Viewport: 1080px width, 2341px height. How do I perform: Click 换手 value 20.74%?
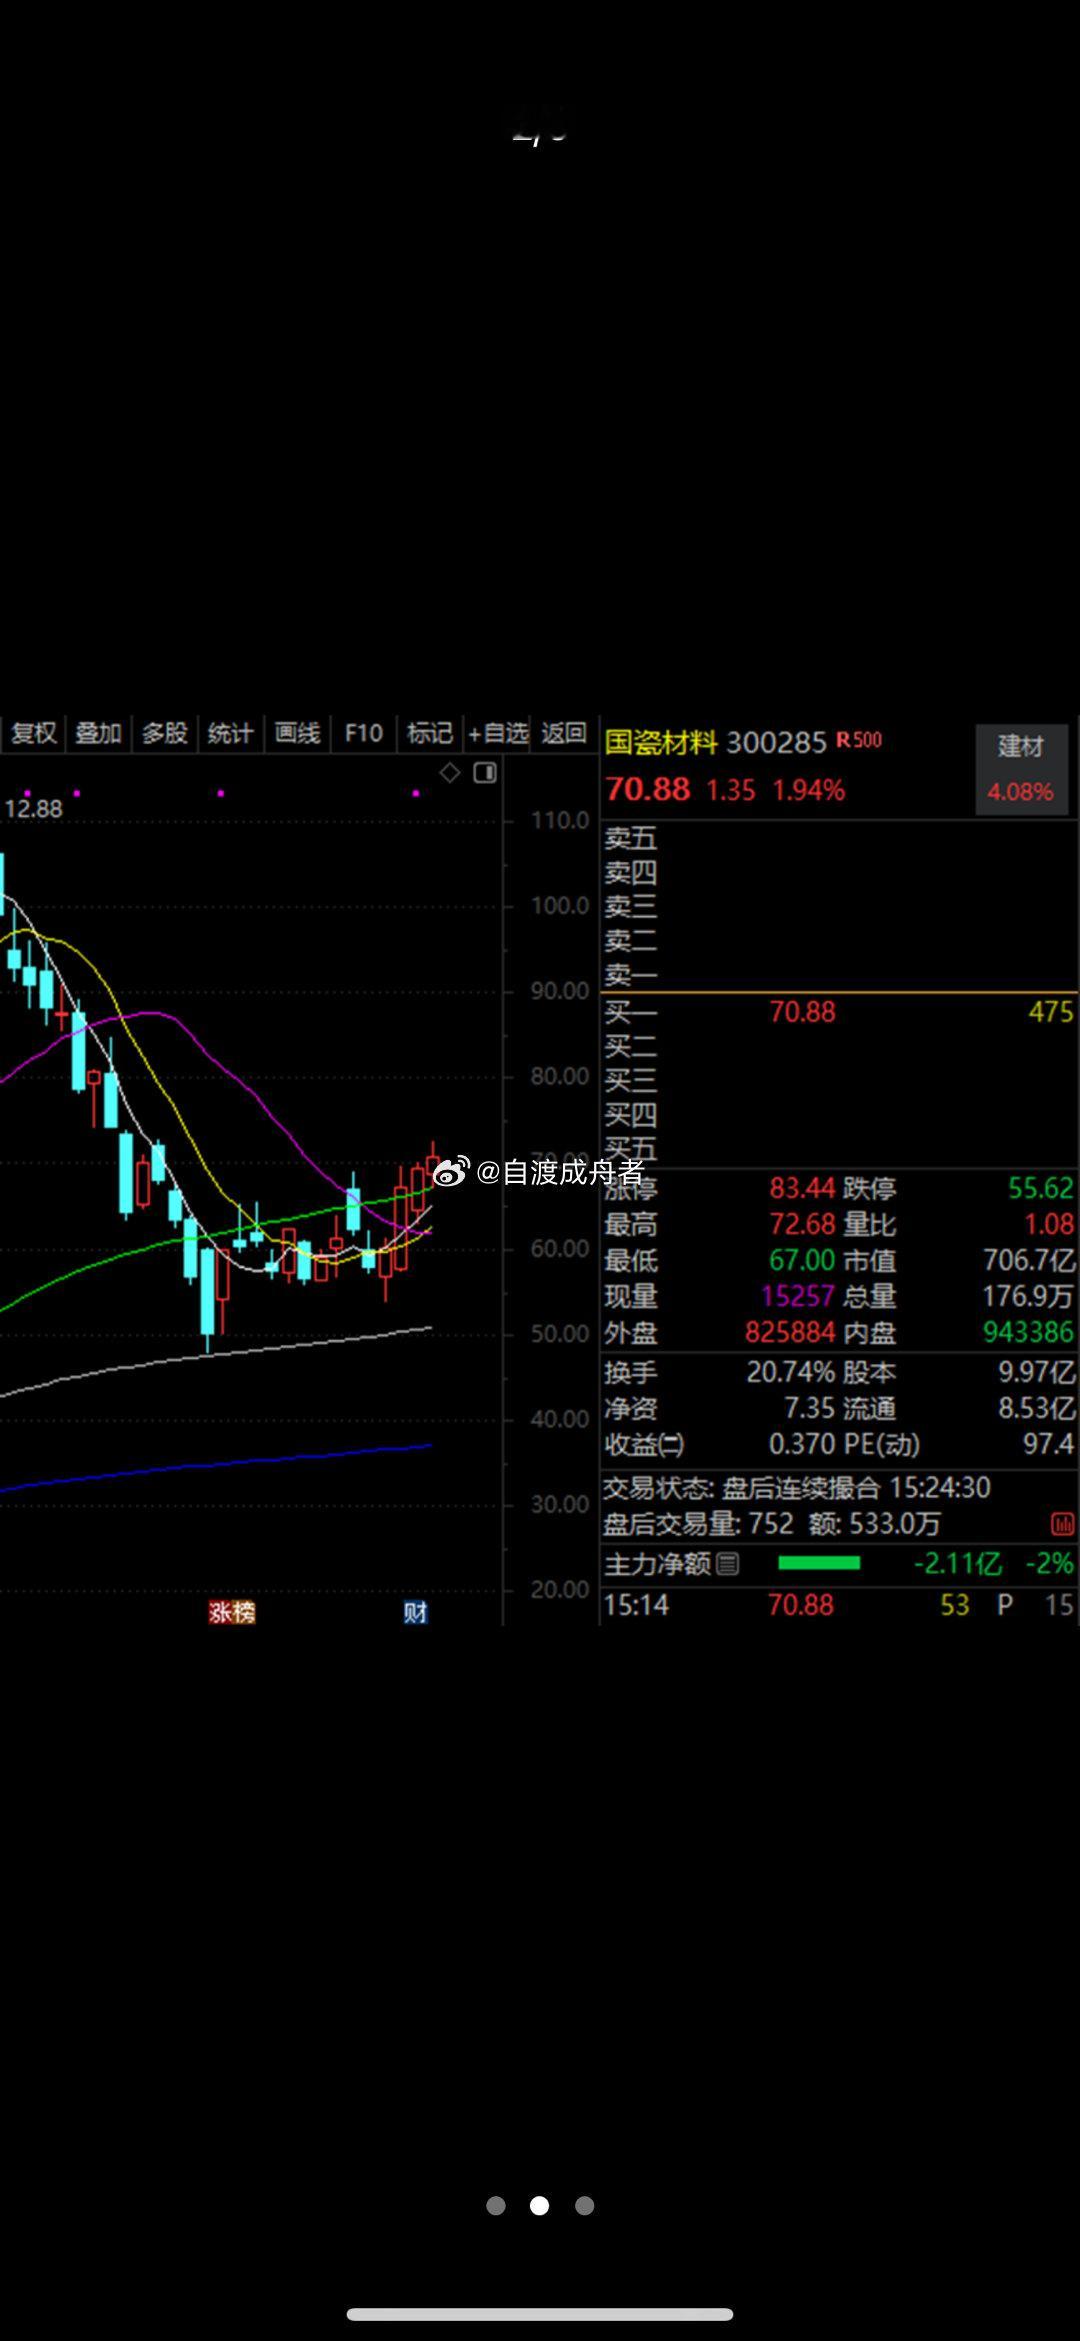click(x=791, y=1372)
